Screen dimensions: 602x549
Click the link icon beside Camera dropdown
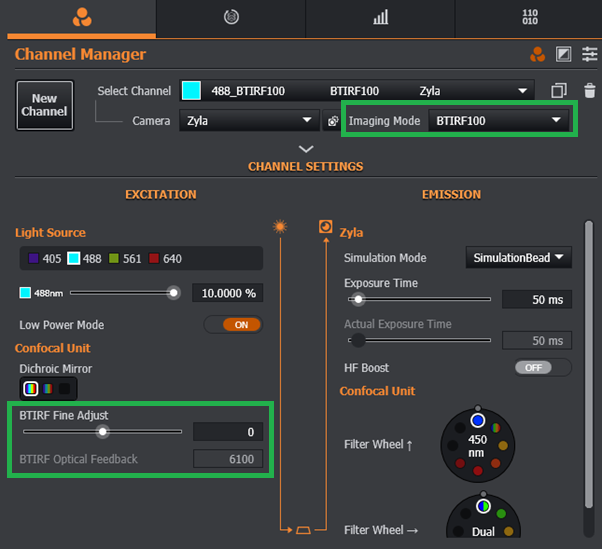tap(333, 121)
